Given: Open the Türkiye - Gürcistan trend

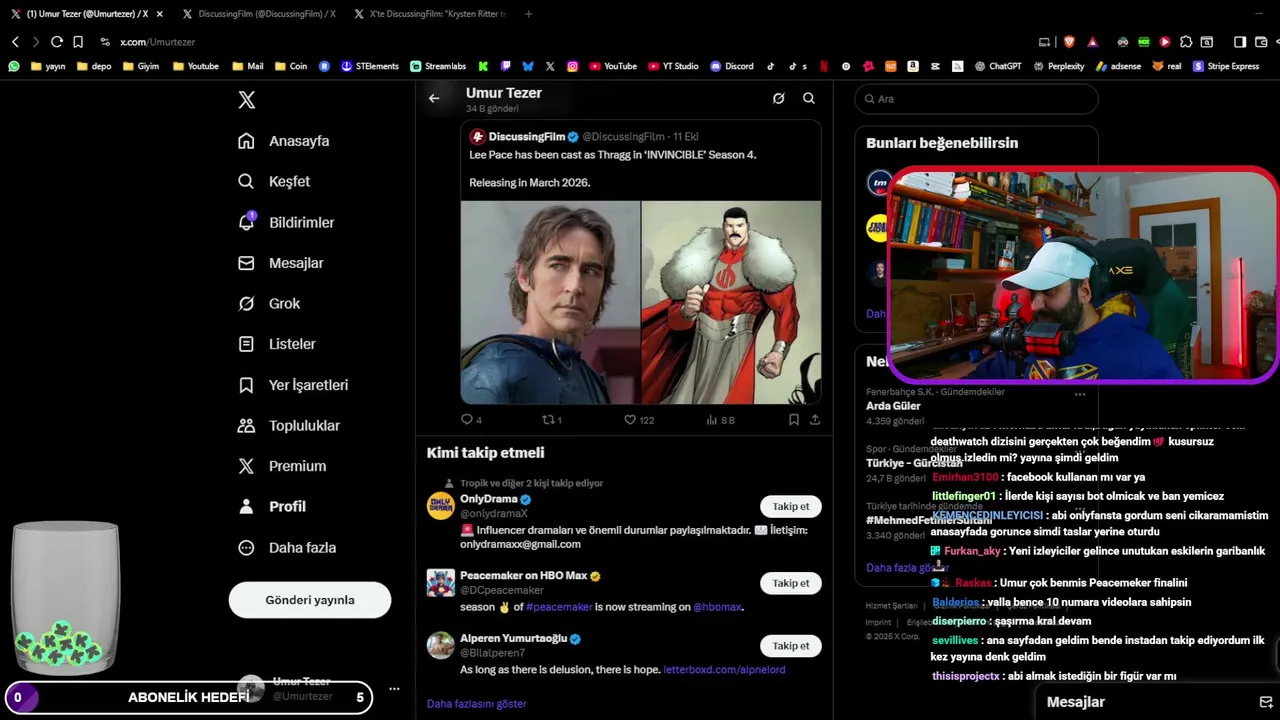Looking at the screenshot, I should point(914,463).
